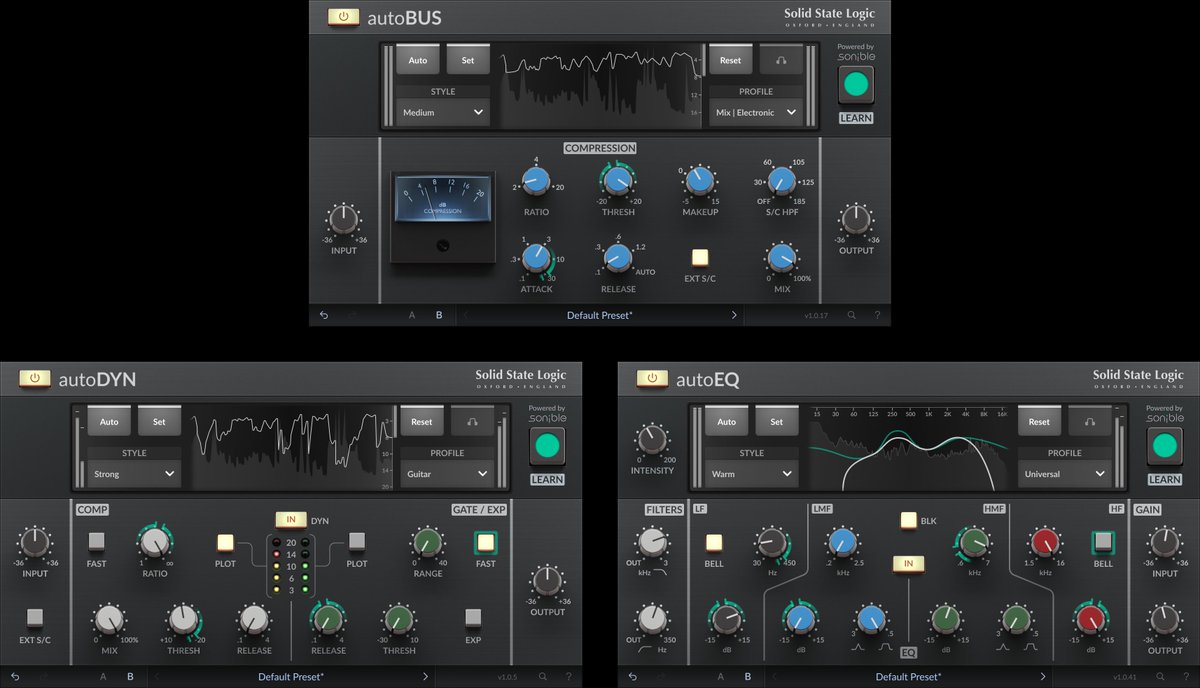The width and height of the screenshot is (1200, 688).
Task: Toggle the LF BELL switch in autoEQ
Action: 714,543
